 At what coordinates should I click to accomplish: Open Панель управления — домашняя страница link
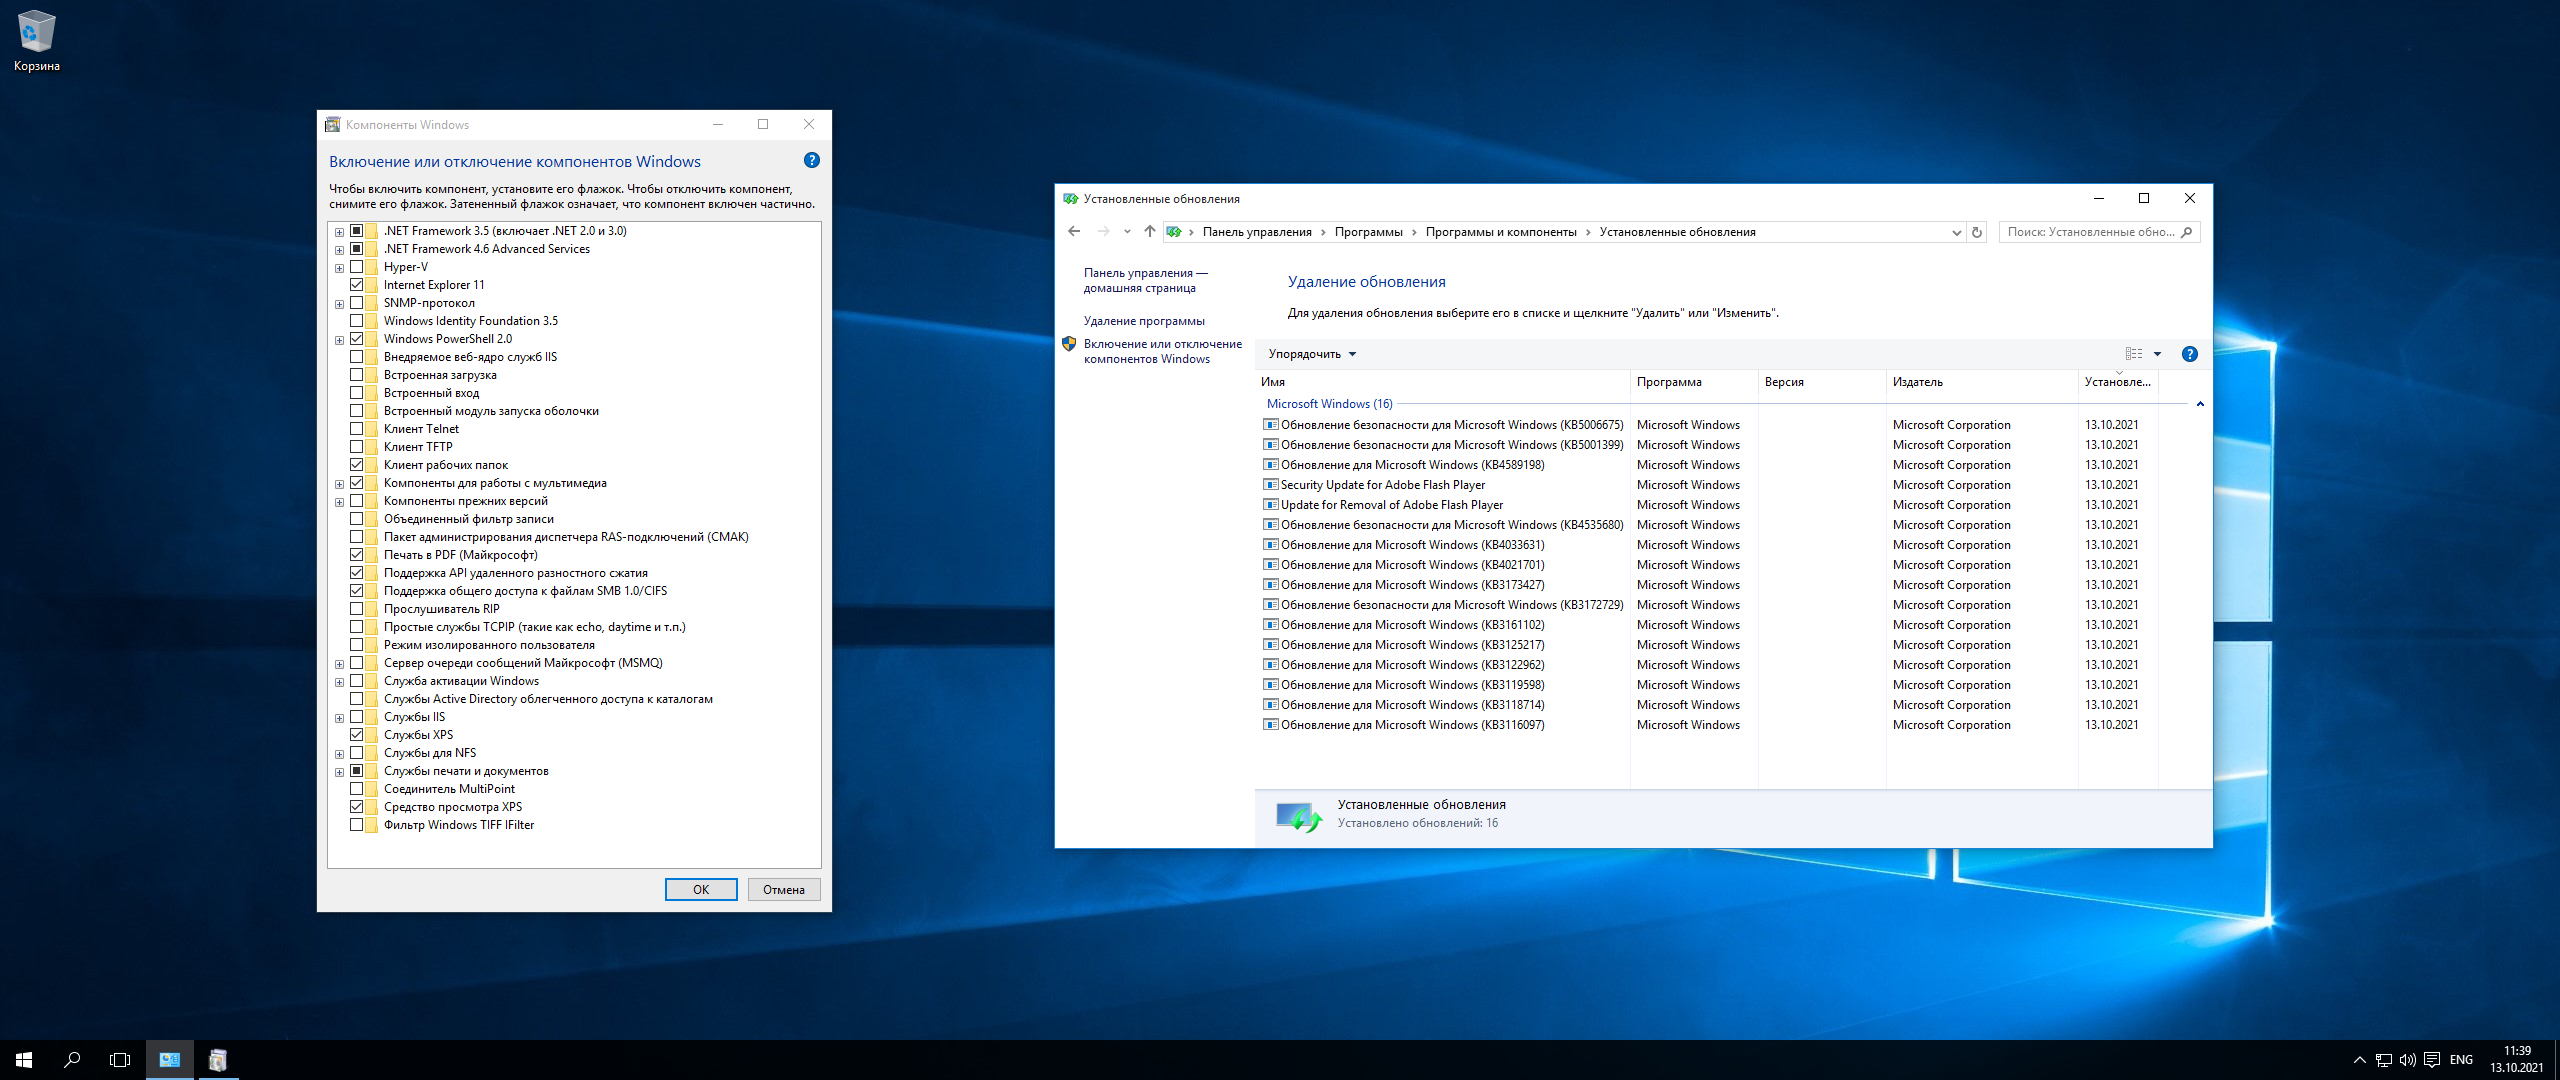1145,281
